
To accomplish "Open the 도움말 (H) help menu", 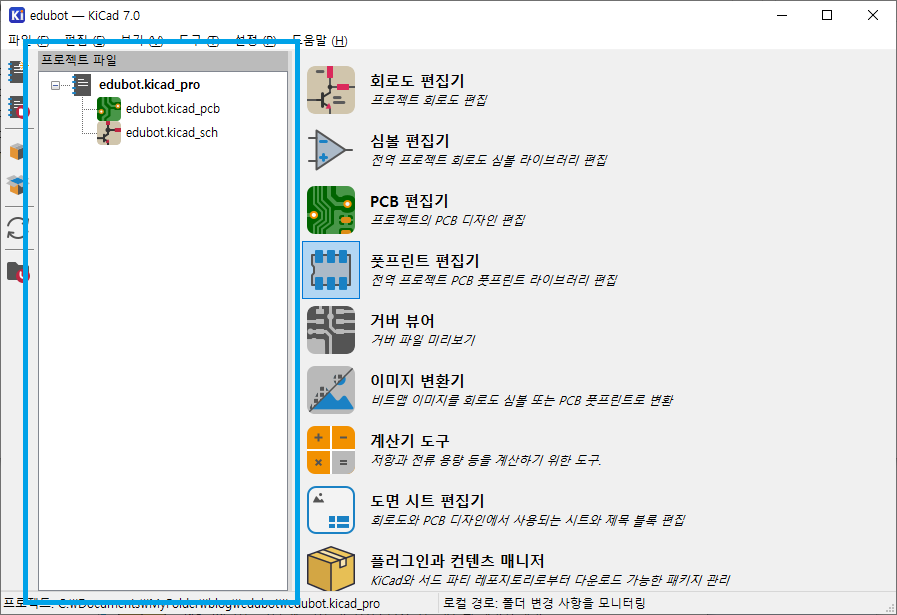I will [x=319, y=40].
